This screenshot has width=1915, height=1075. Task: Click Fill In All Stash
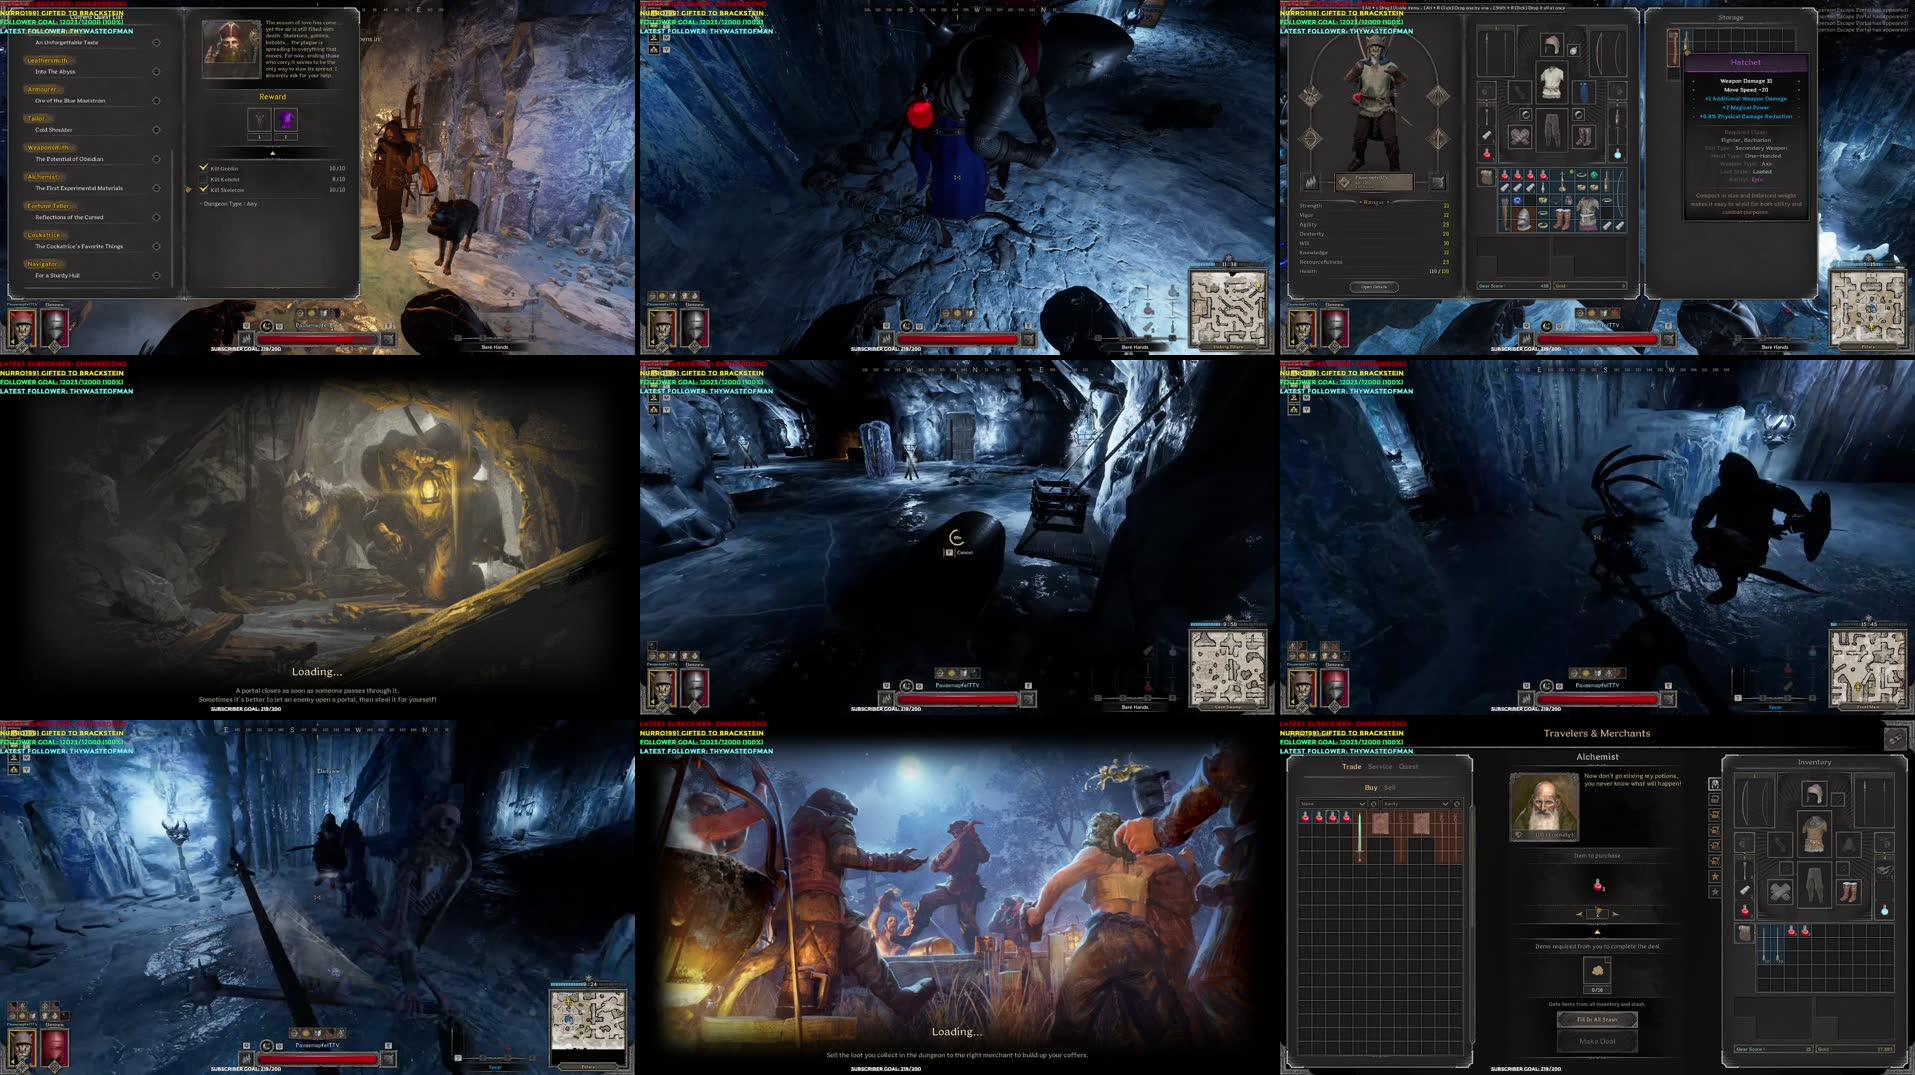(1598, 1020)
